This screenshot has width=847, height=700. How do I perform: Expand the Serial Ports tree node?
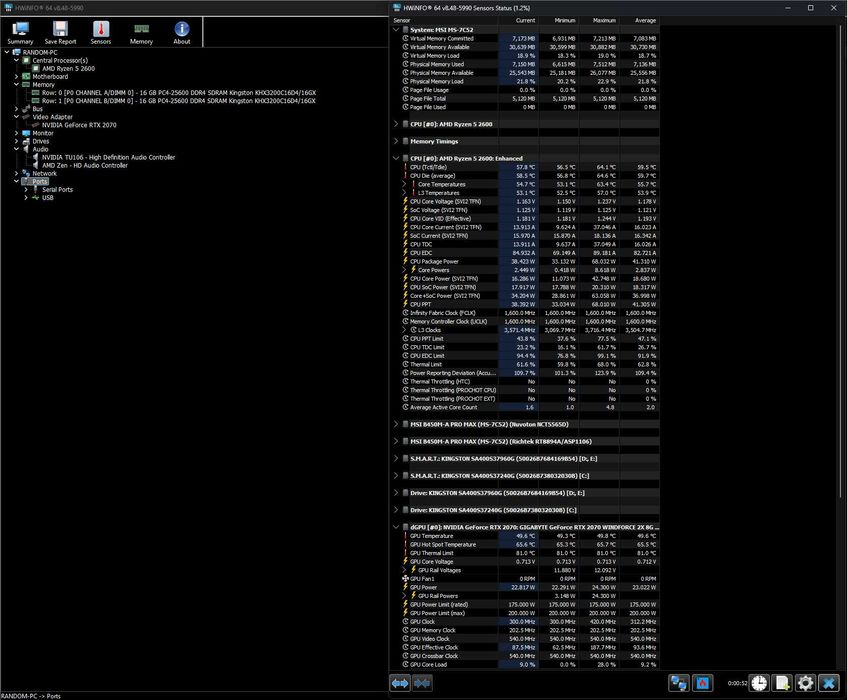click(26, 190)
